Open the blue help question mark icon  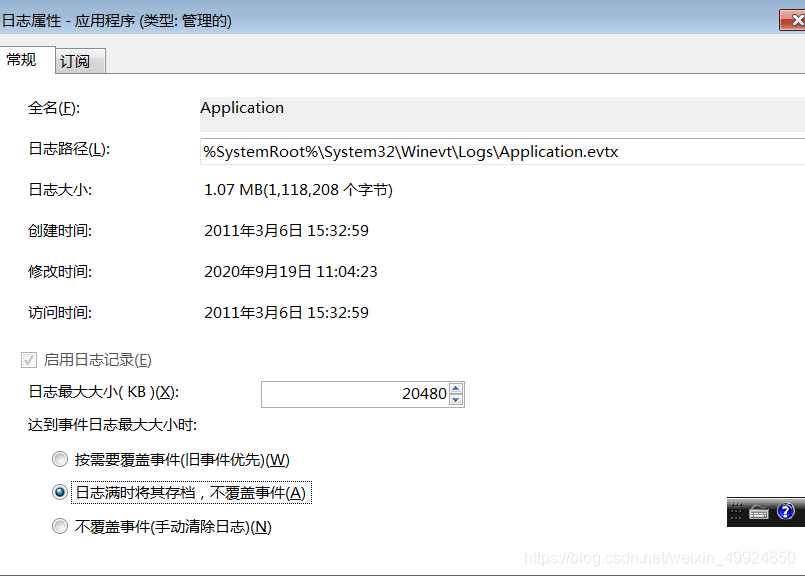click(x=785, y=512)
